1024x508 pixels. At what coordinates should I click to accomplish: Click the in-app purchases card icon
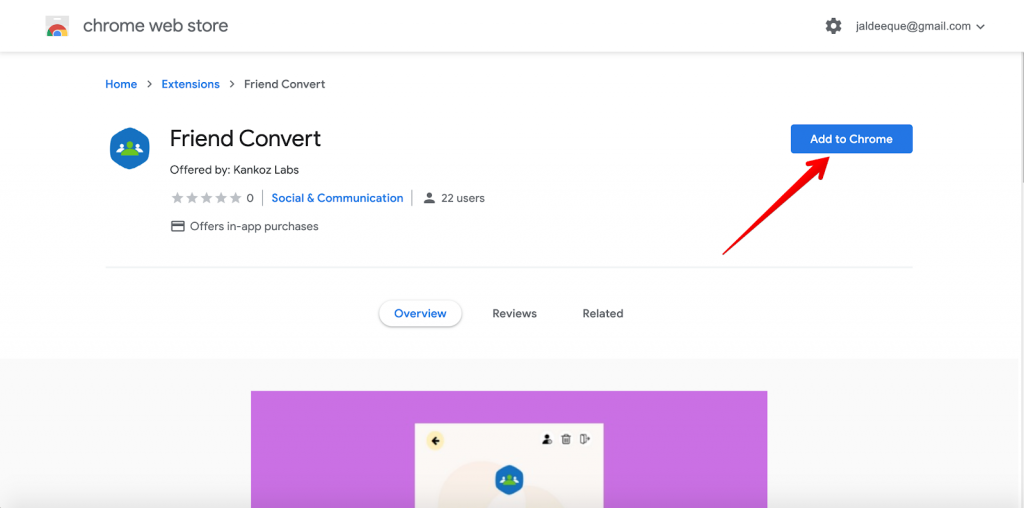click(x=178, y=227)
